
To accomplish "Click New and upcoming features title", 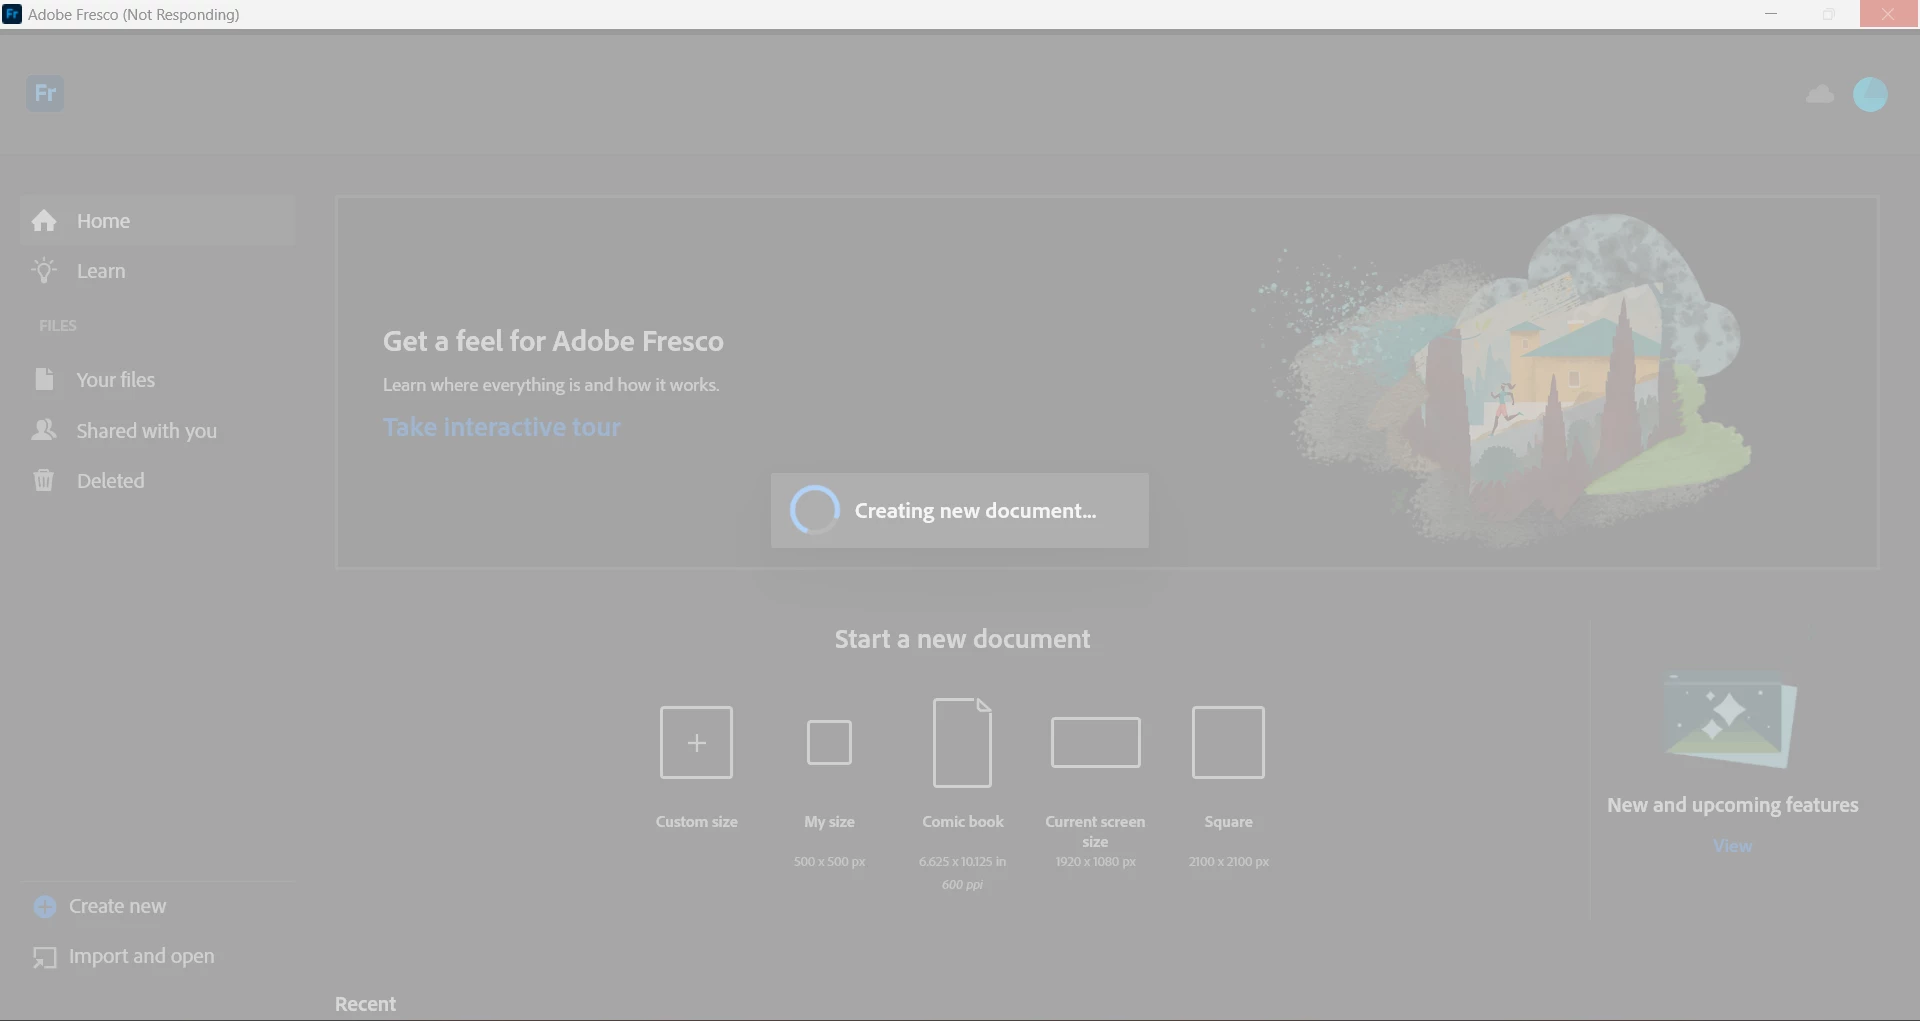I will pos(1732,805).
